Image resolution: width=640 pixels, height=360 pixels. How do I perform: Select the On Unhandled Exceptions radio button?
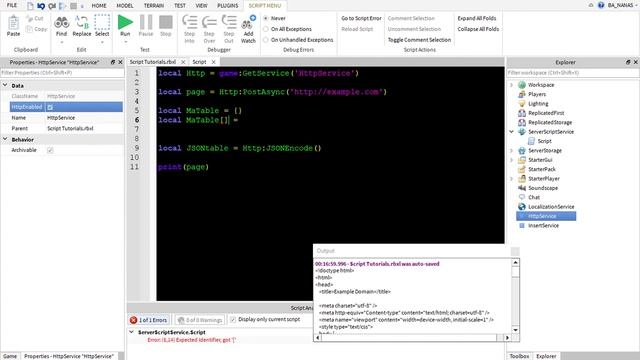(266, 40)
